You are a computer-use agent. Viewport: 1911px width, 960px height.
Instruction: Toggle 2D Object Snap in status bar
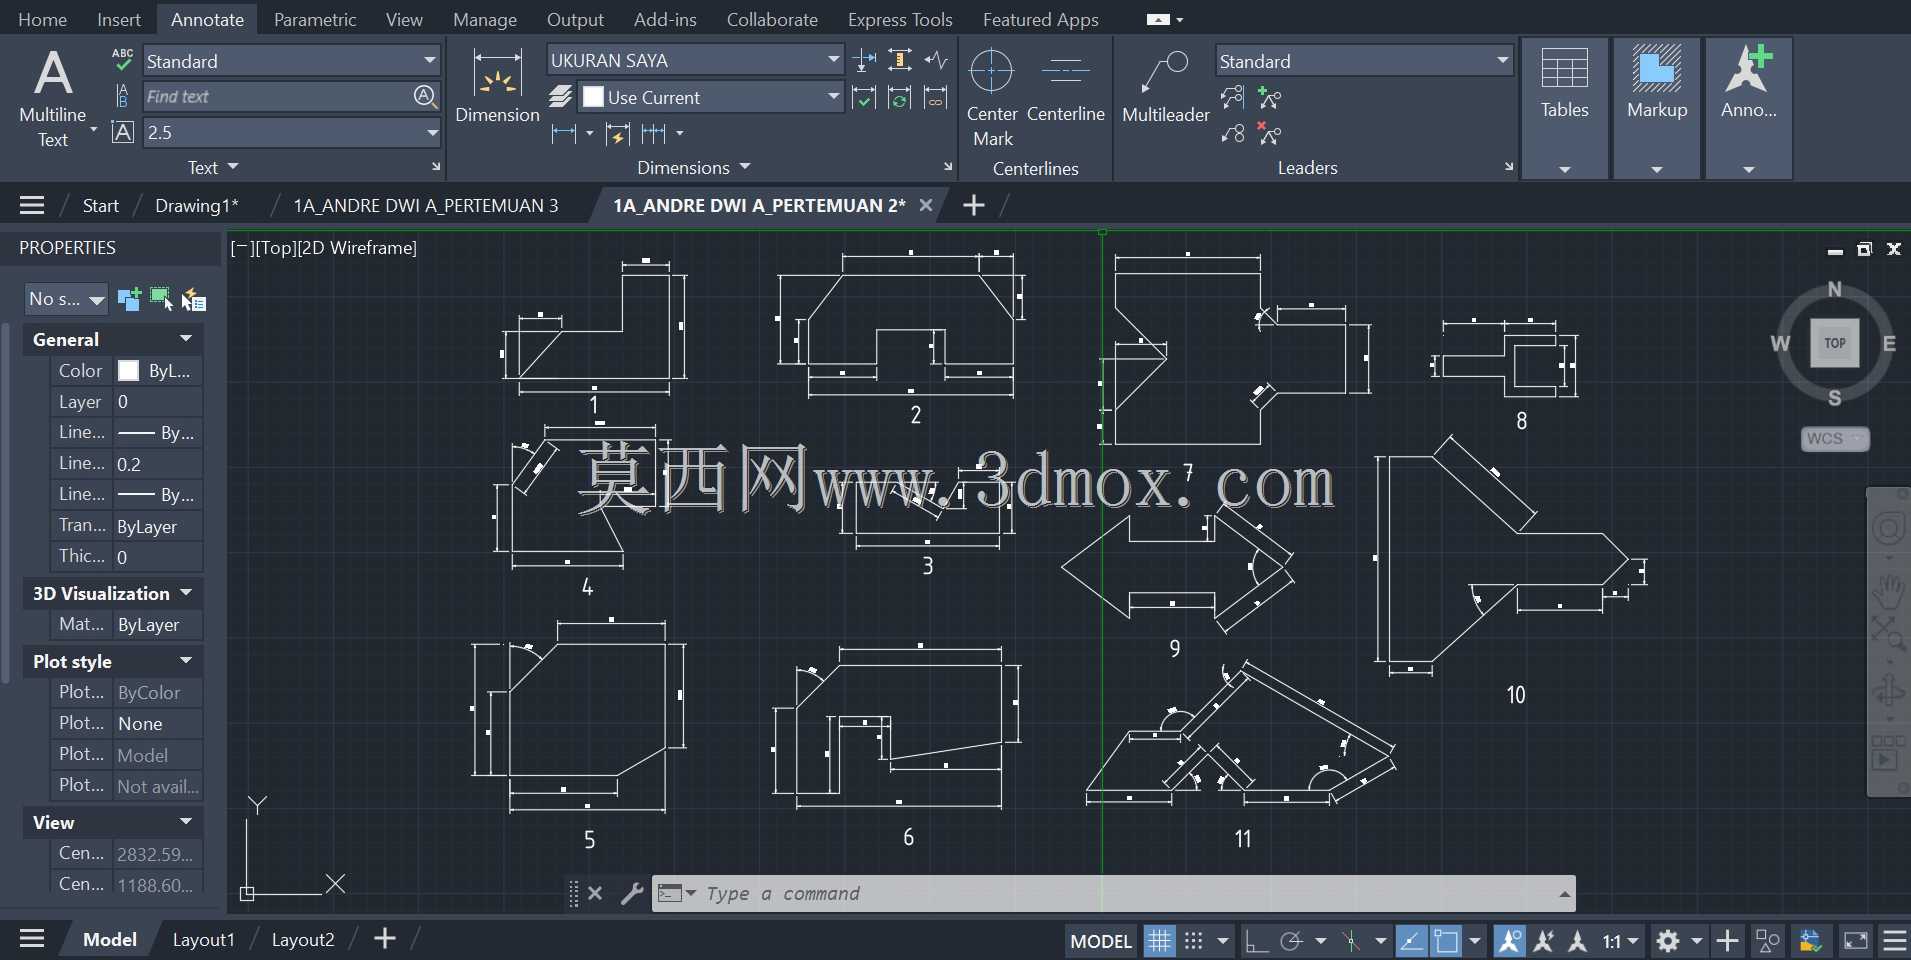[x=1446, y=941]
